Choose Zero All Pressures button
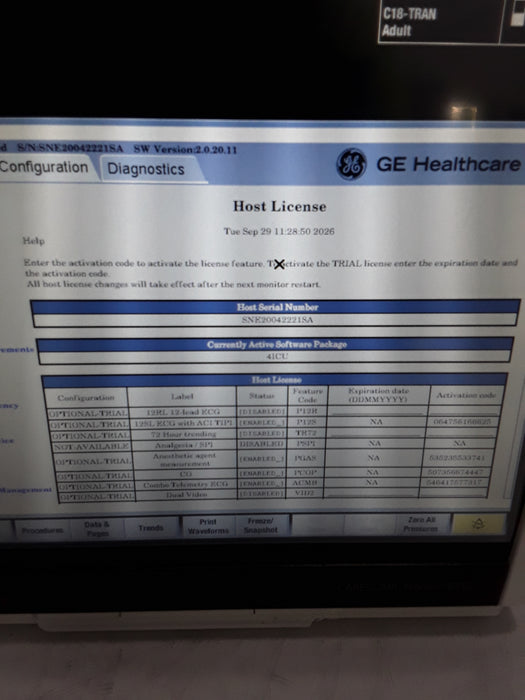 (x=421, y=524)
